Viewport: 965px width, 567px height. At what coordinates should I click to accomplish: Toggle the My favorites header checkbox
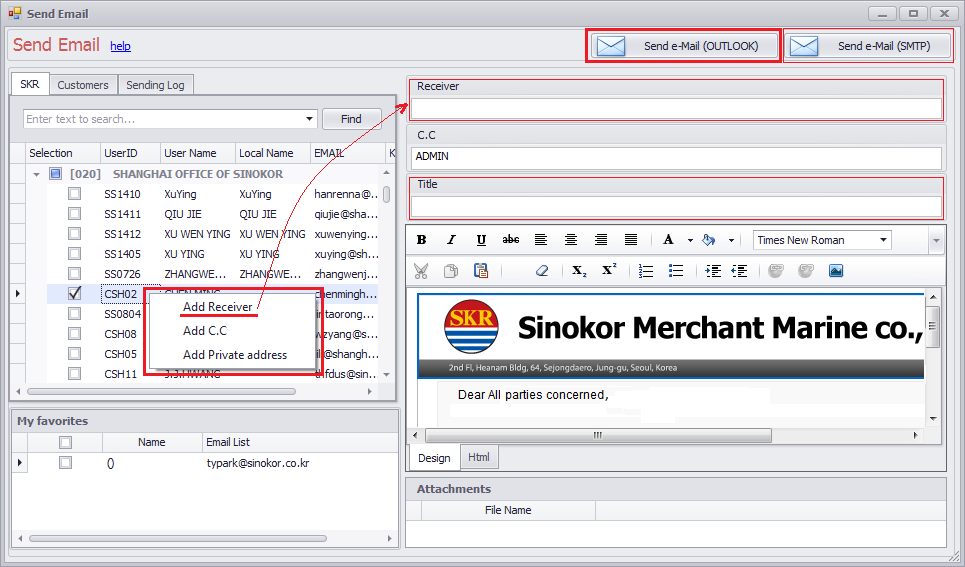click(x=65, y=442)
